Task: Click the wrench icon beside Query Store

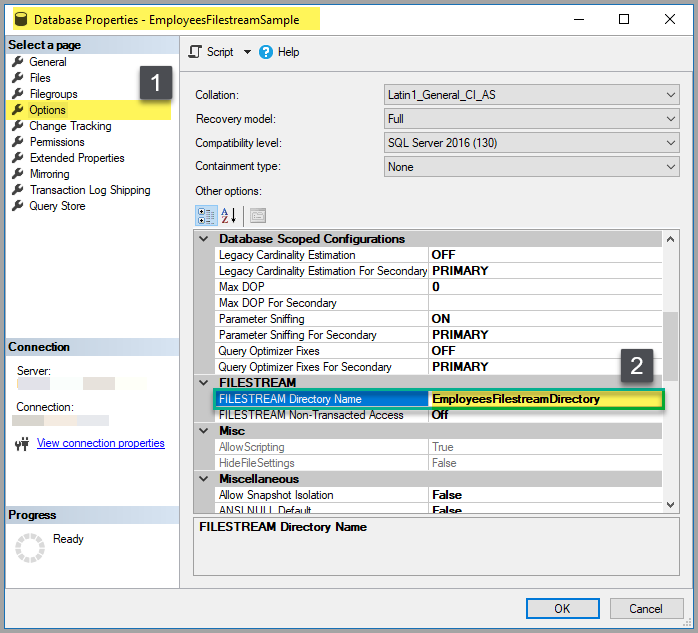Action: tap(18, 206)
